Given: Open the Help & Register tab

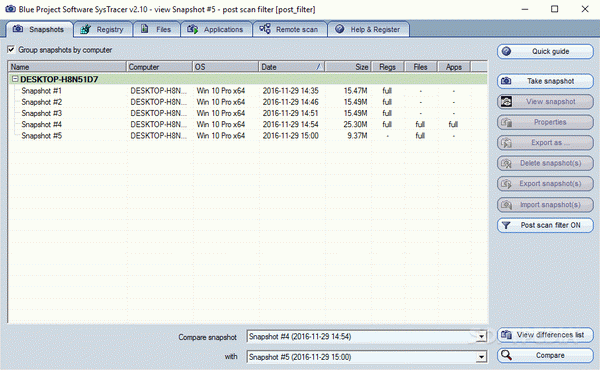Looking at the screenshot, I should [368, 29].
